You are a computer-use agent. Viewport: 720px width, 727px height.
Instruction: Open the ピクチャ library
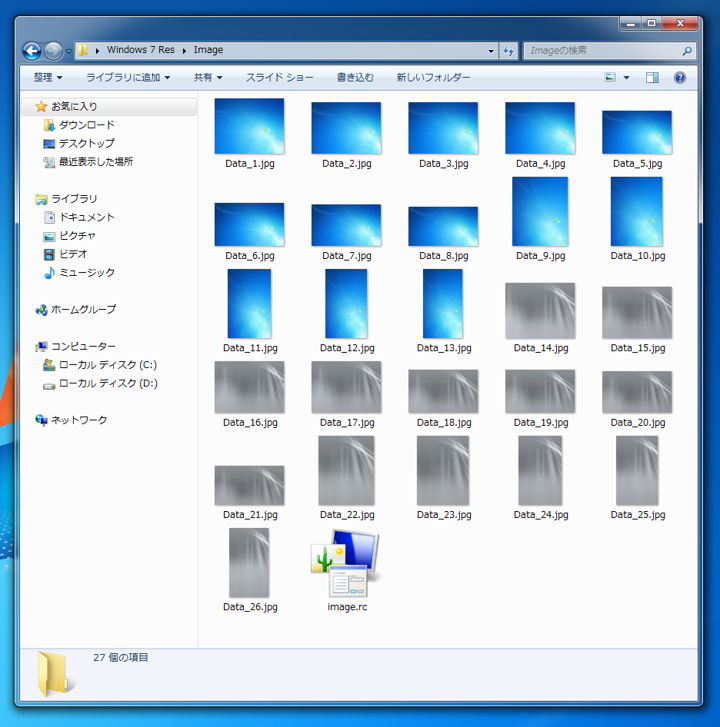pyautogui.click(x=77, y=236)
